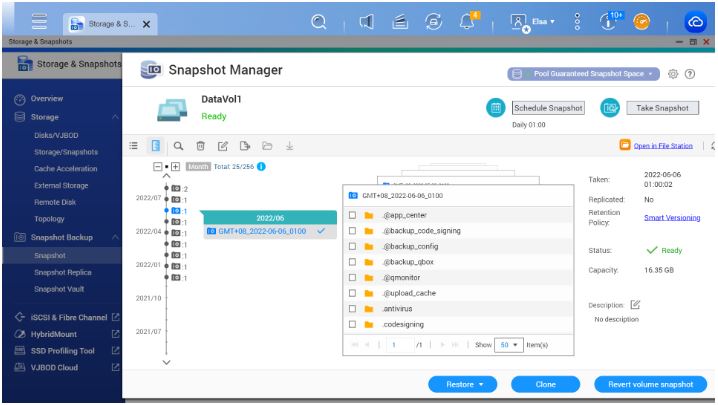718x405 pixels.
Task: Click the delete snapshot trash icon
Action: 200,146
